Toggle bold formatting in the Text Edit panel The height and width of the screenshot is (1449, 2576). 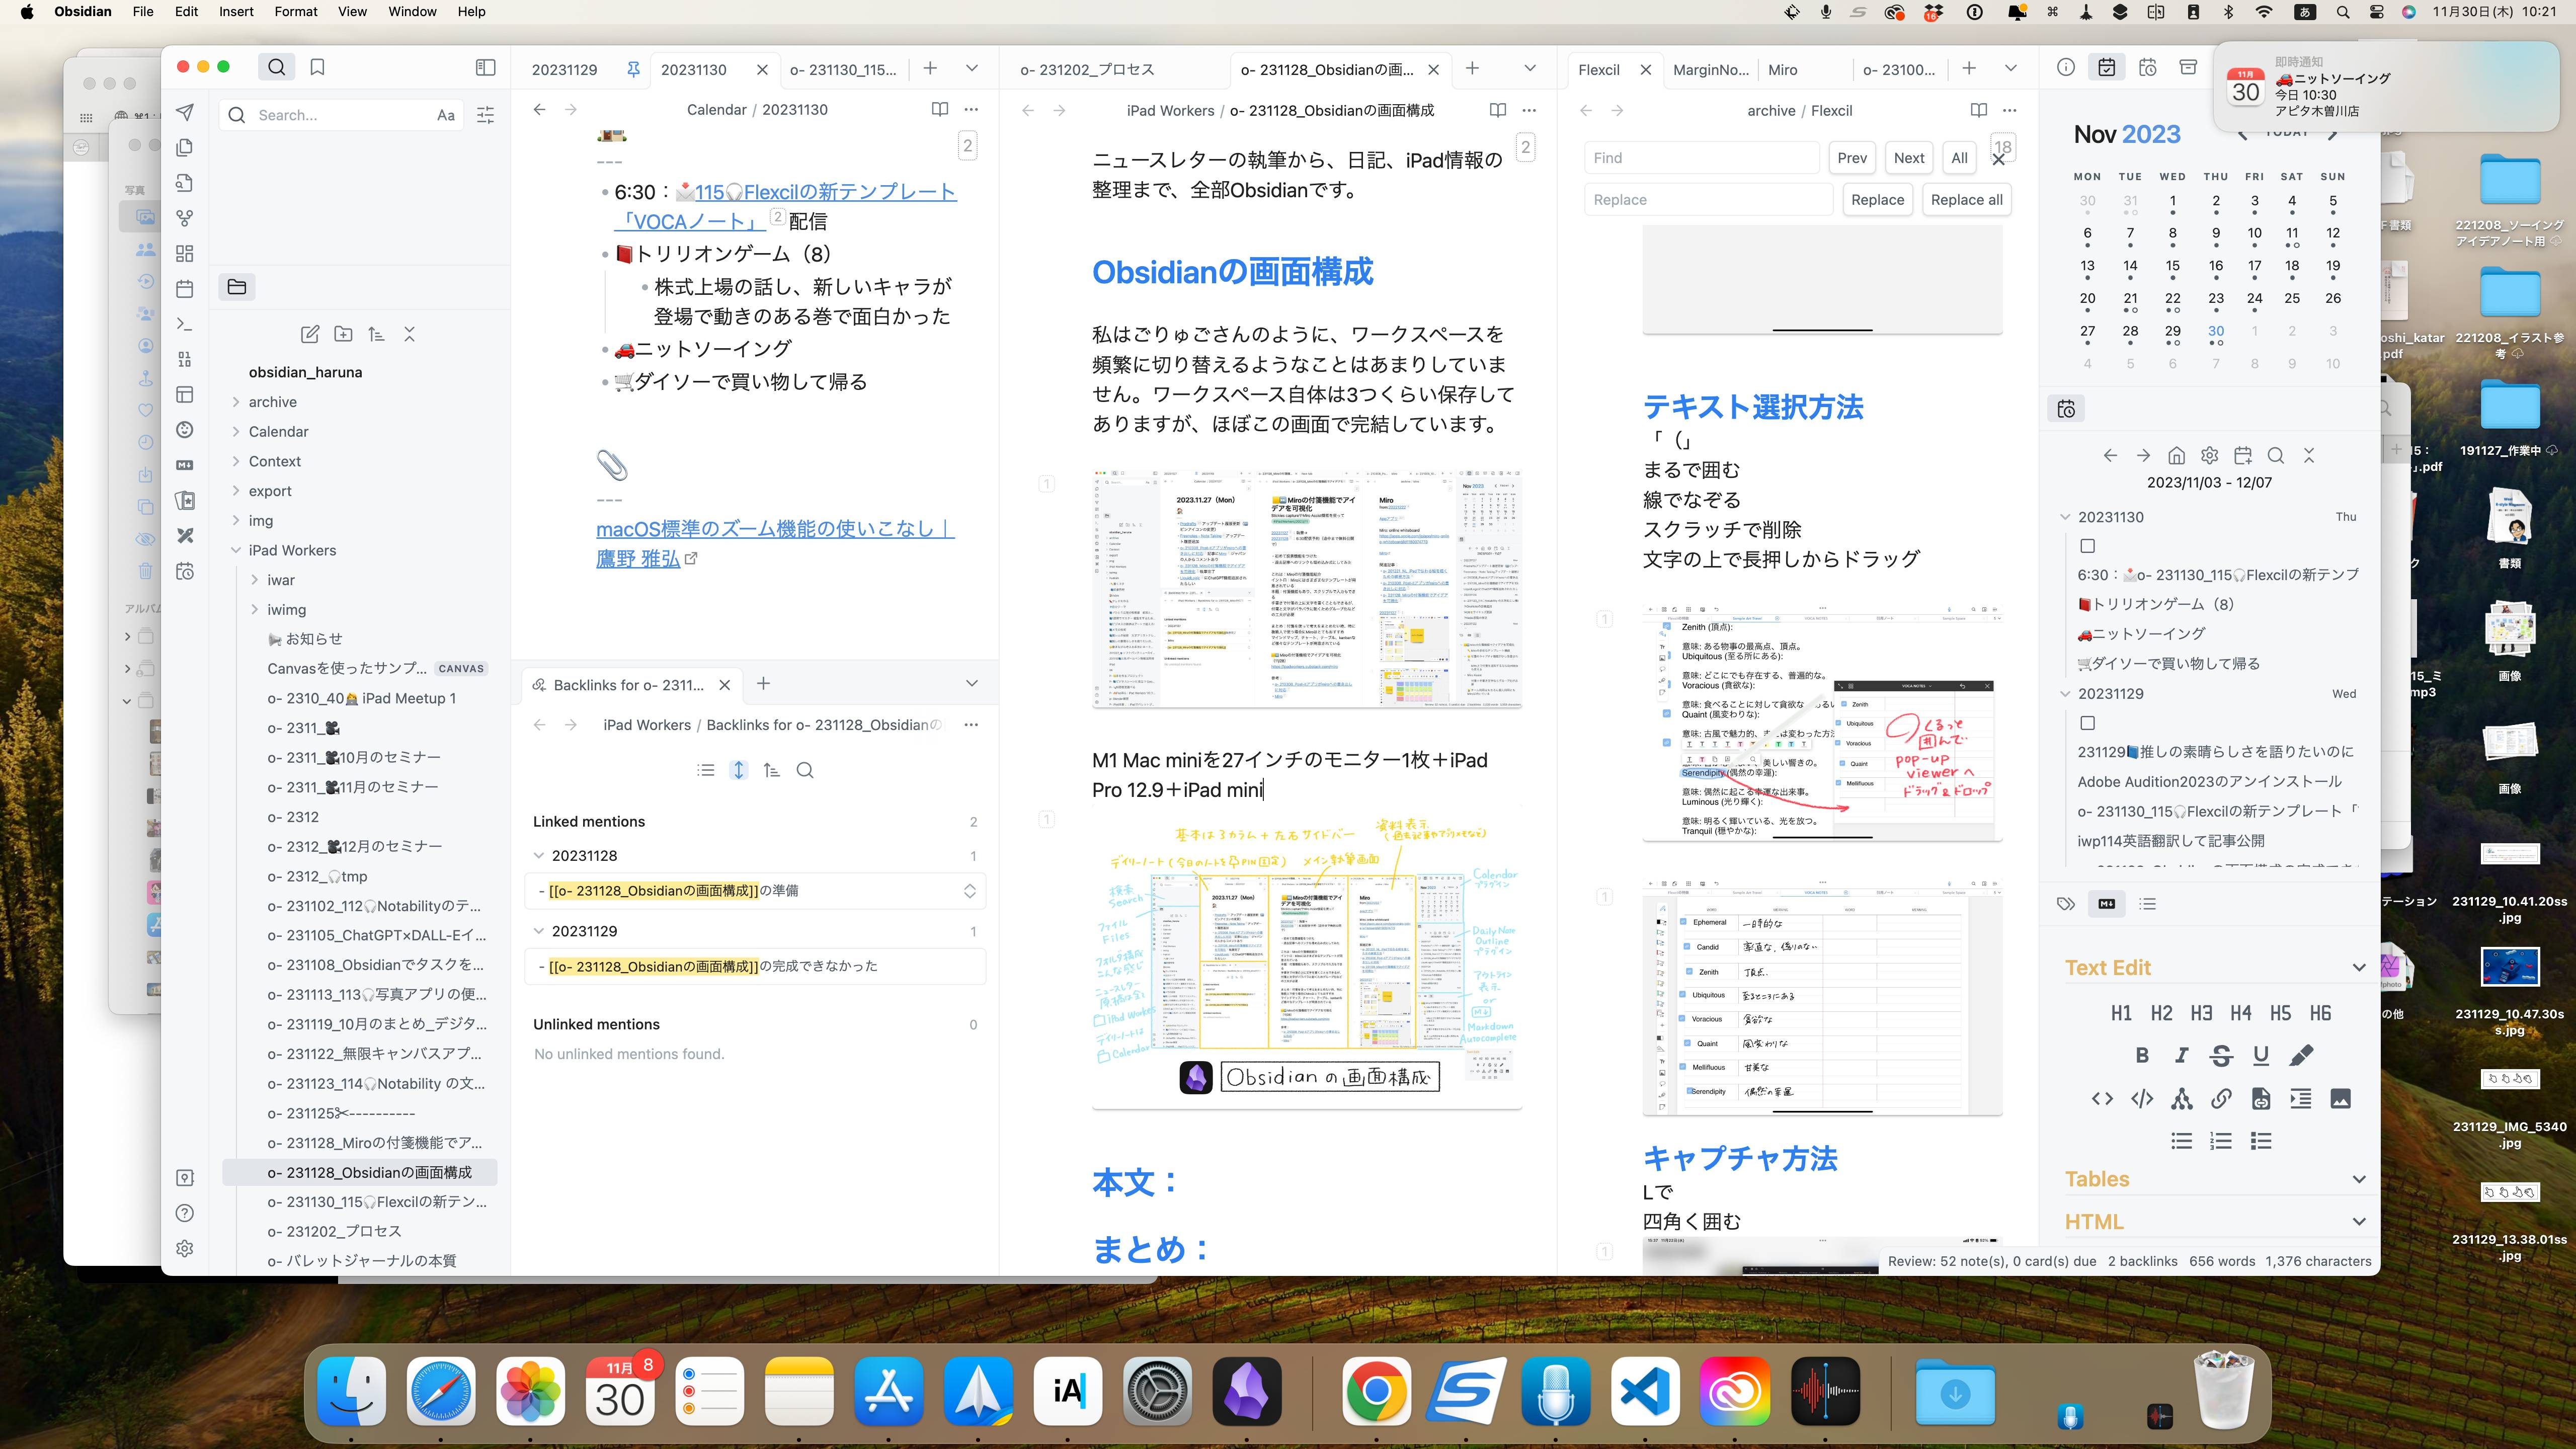tap(2143, 1055)
